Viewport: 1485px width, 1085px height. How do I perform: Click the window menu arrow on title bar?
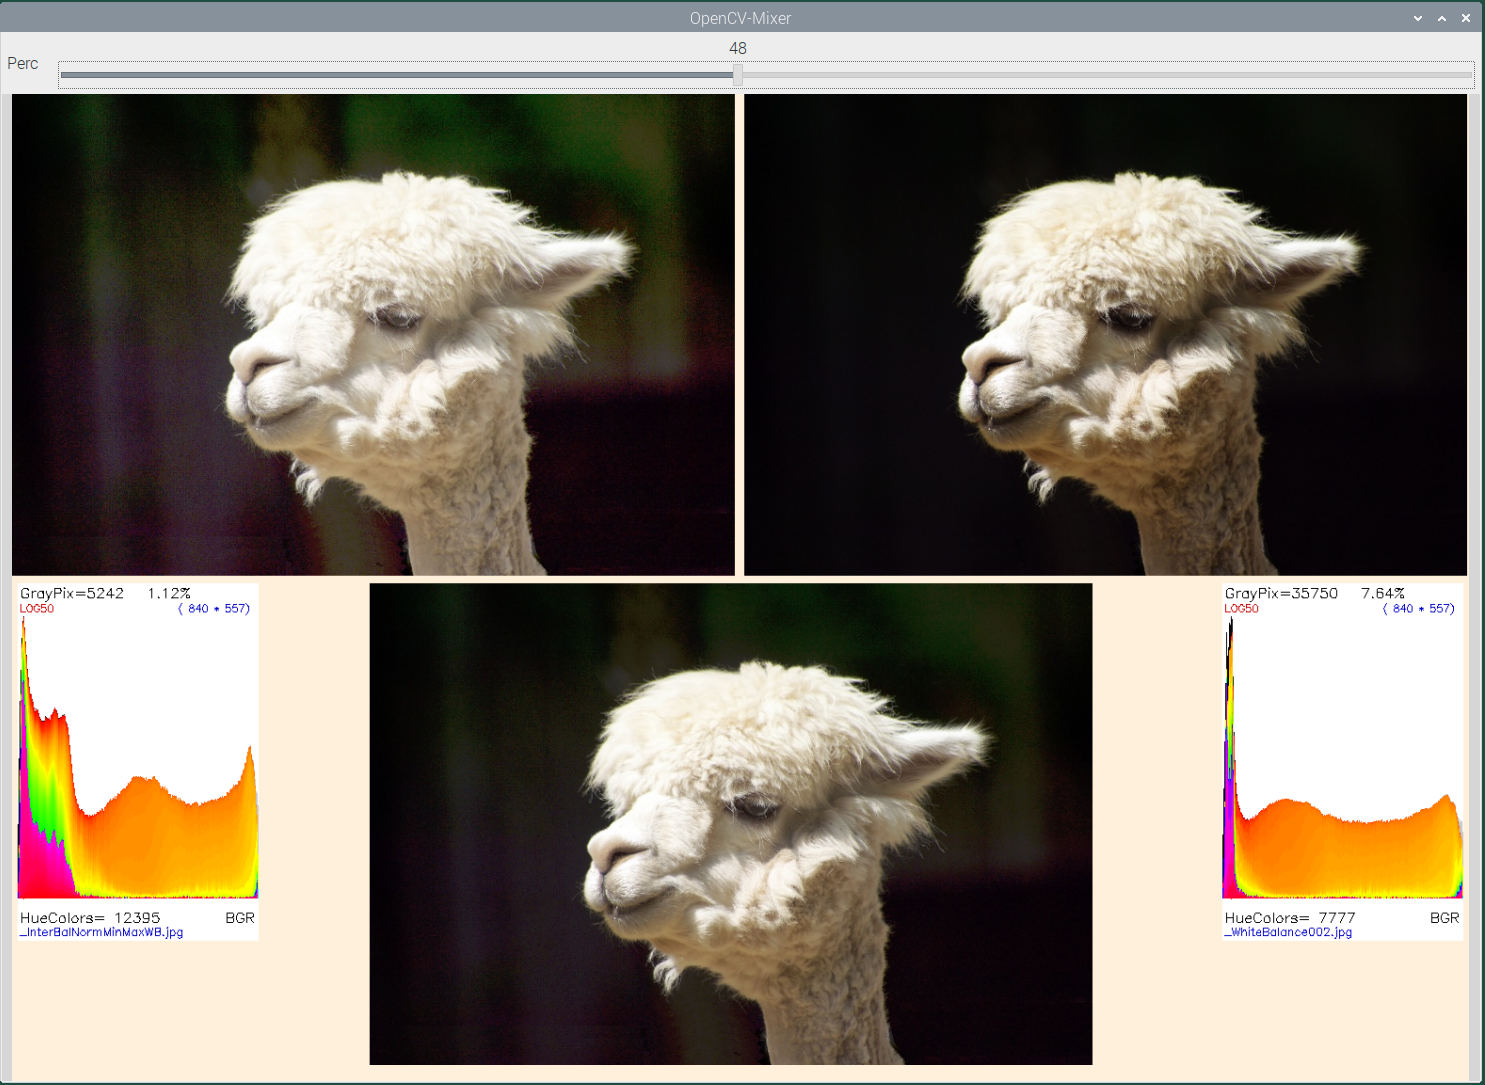coord(1417,17)
